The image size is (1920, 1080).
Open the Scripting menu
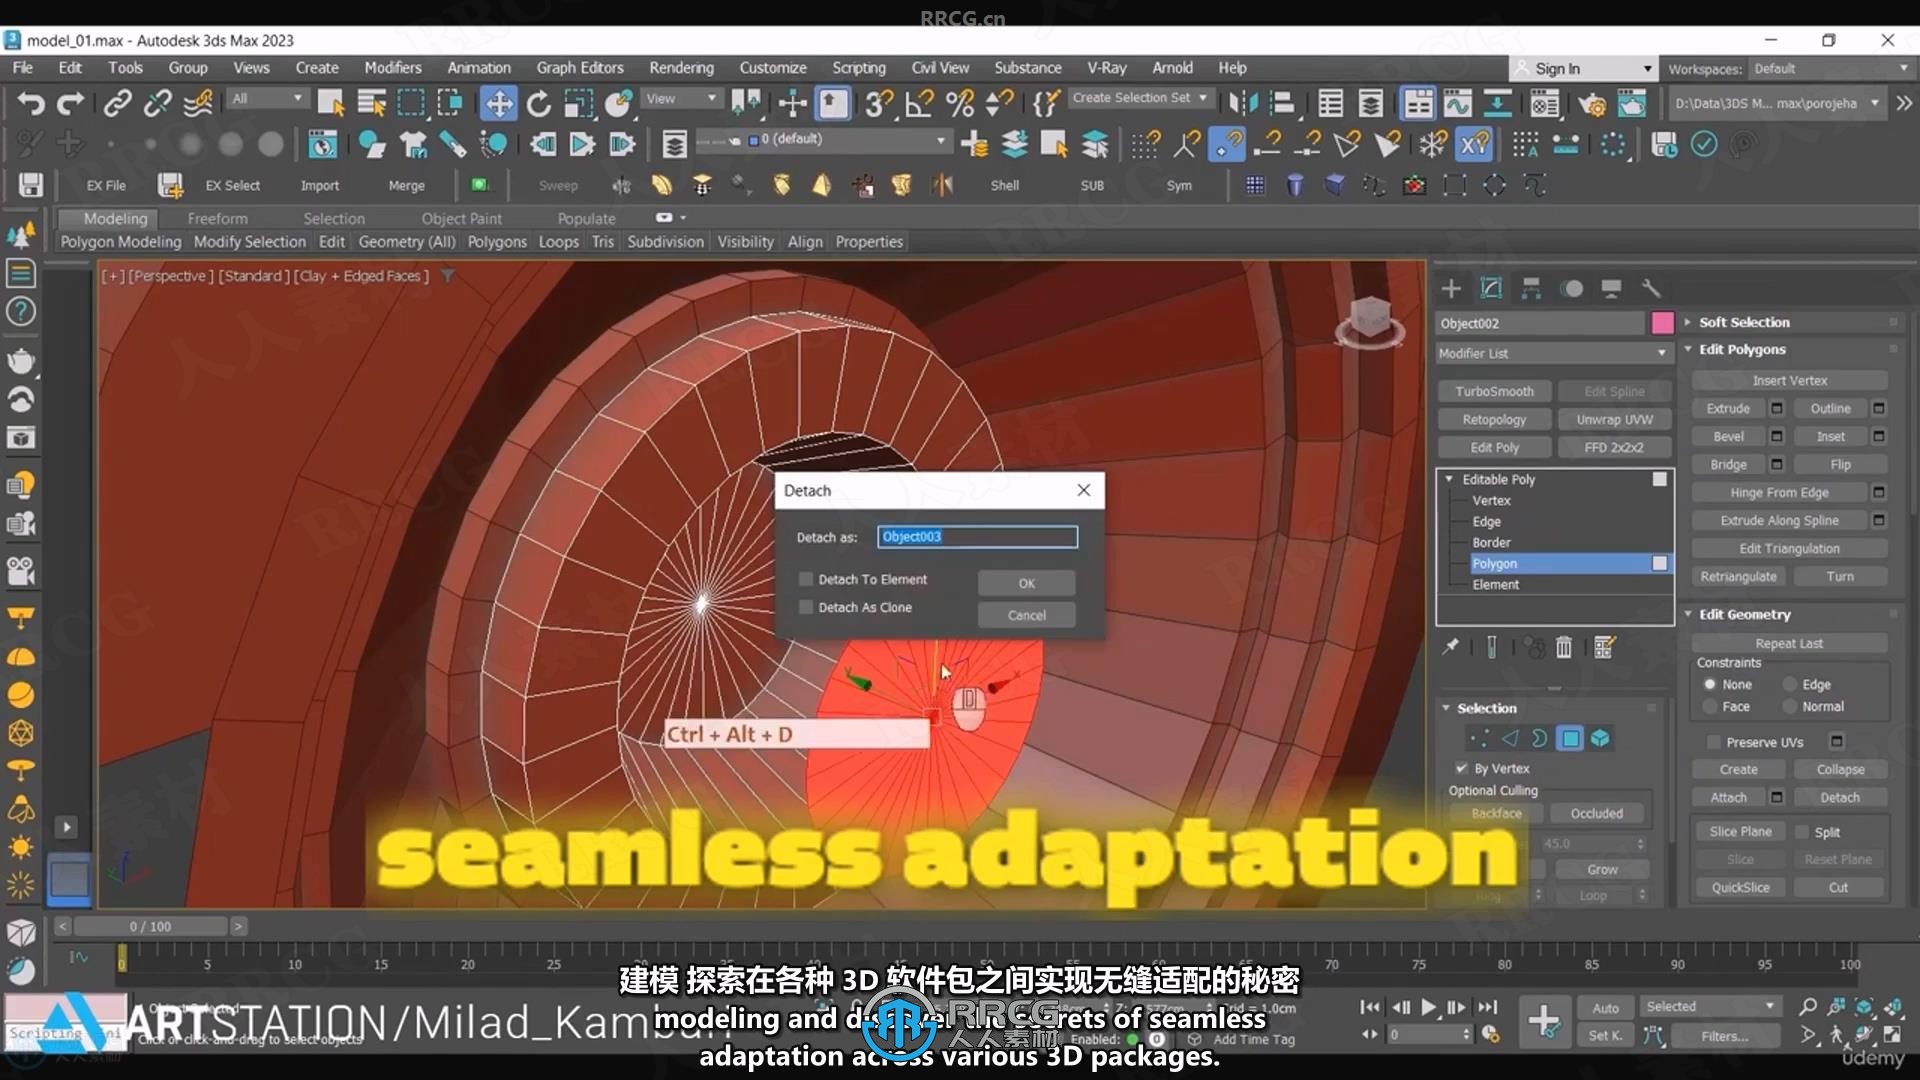pyautogui.click(x=859, y=67)
